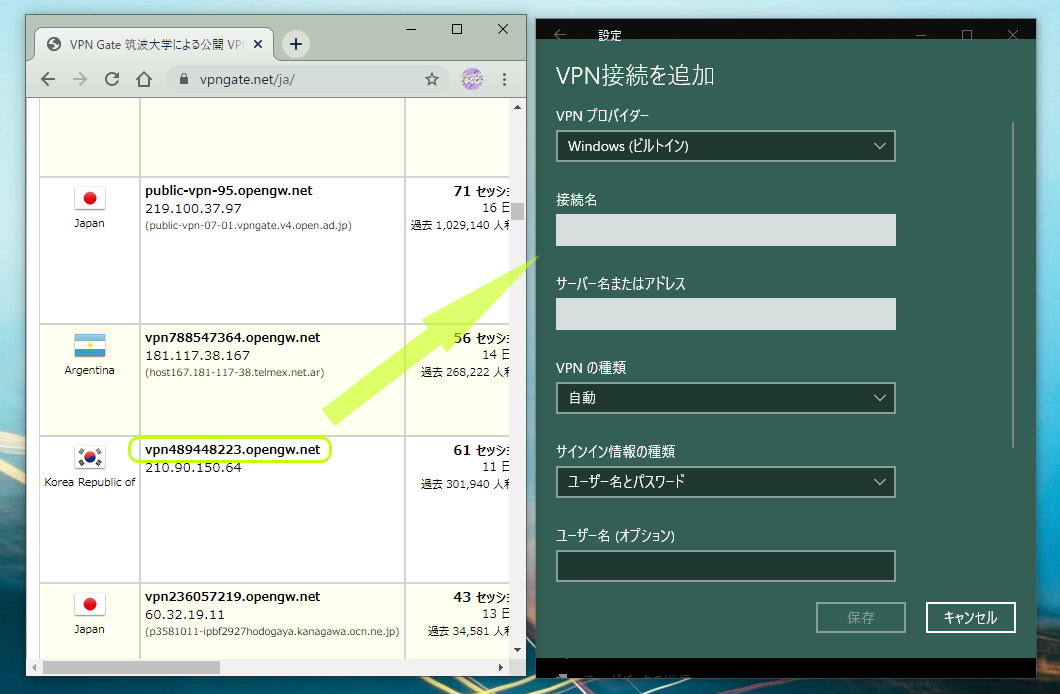Click the horizontal scroll left arrow
The width and height of the screenshot is (1060, 694).
click(x=34, y=668)
